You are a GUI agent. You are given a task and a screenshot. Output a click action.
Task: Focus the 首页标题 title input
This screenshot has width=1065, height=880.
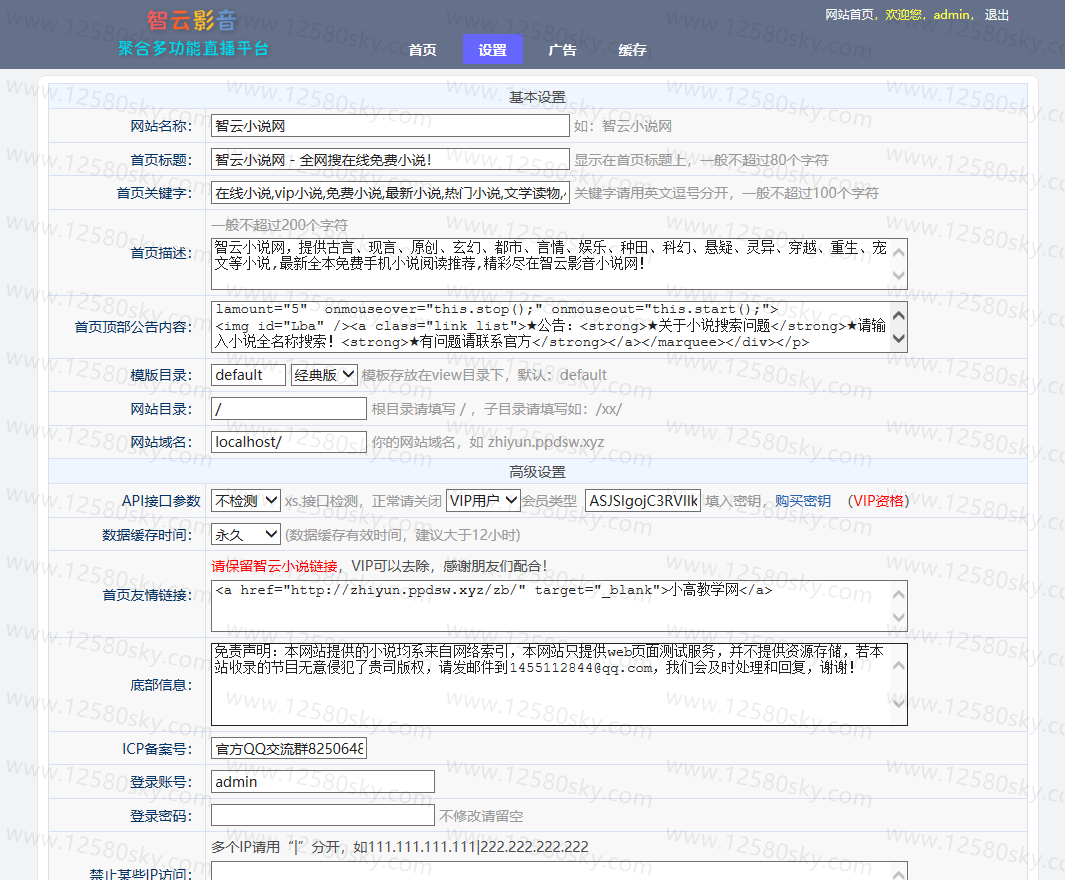tap(390, 159)
